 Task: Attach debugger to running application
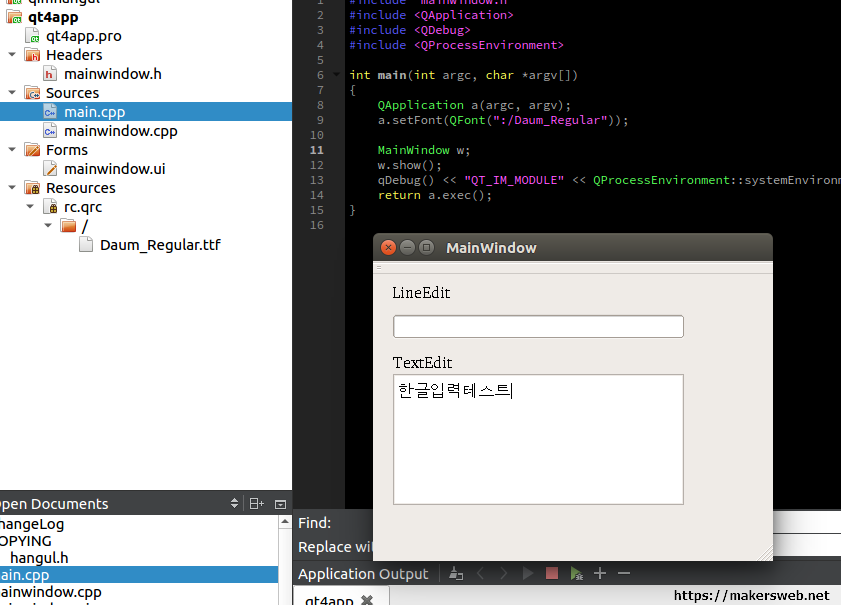point(577,573)
